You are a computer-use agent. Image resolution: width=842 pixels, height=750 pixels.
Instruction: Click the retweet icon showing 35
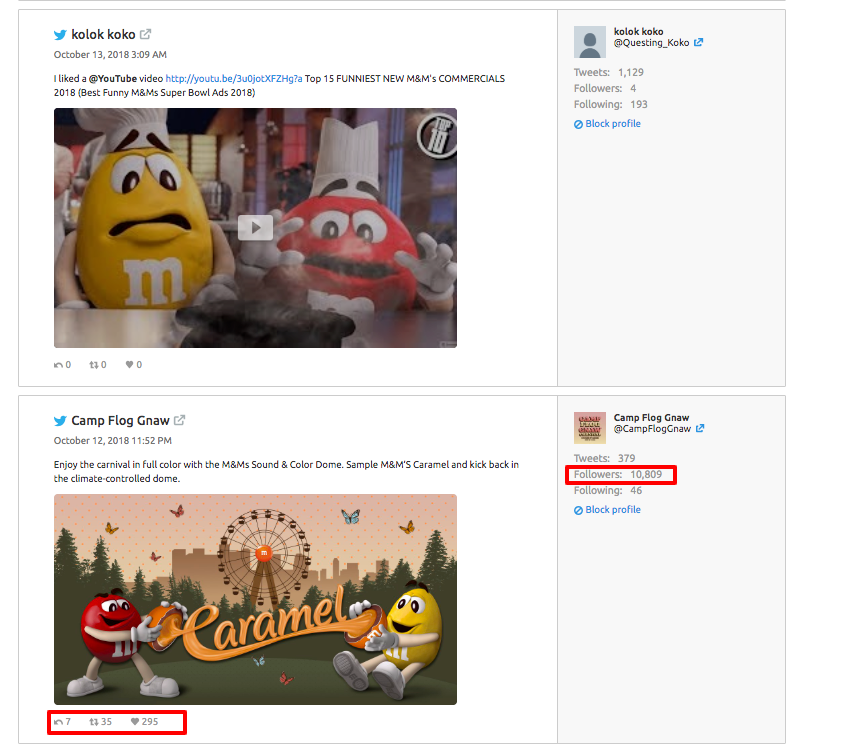[92, 721]
